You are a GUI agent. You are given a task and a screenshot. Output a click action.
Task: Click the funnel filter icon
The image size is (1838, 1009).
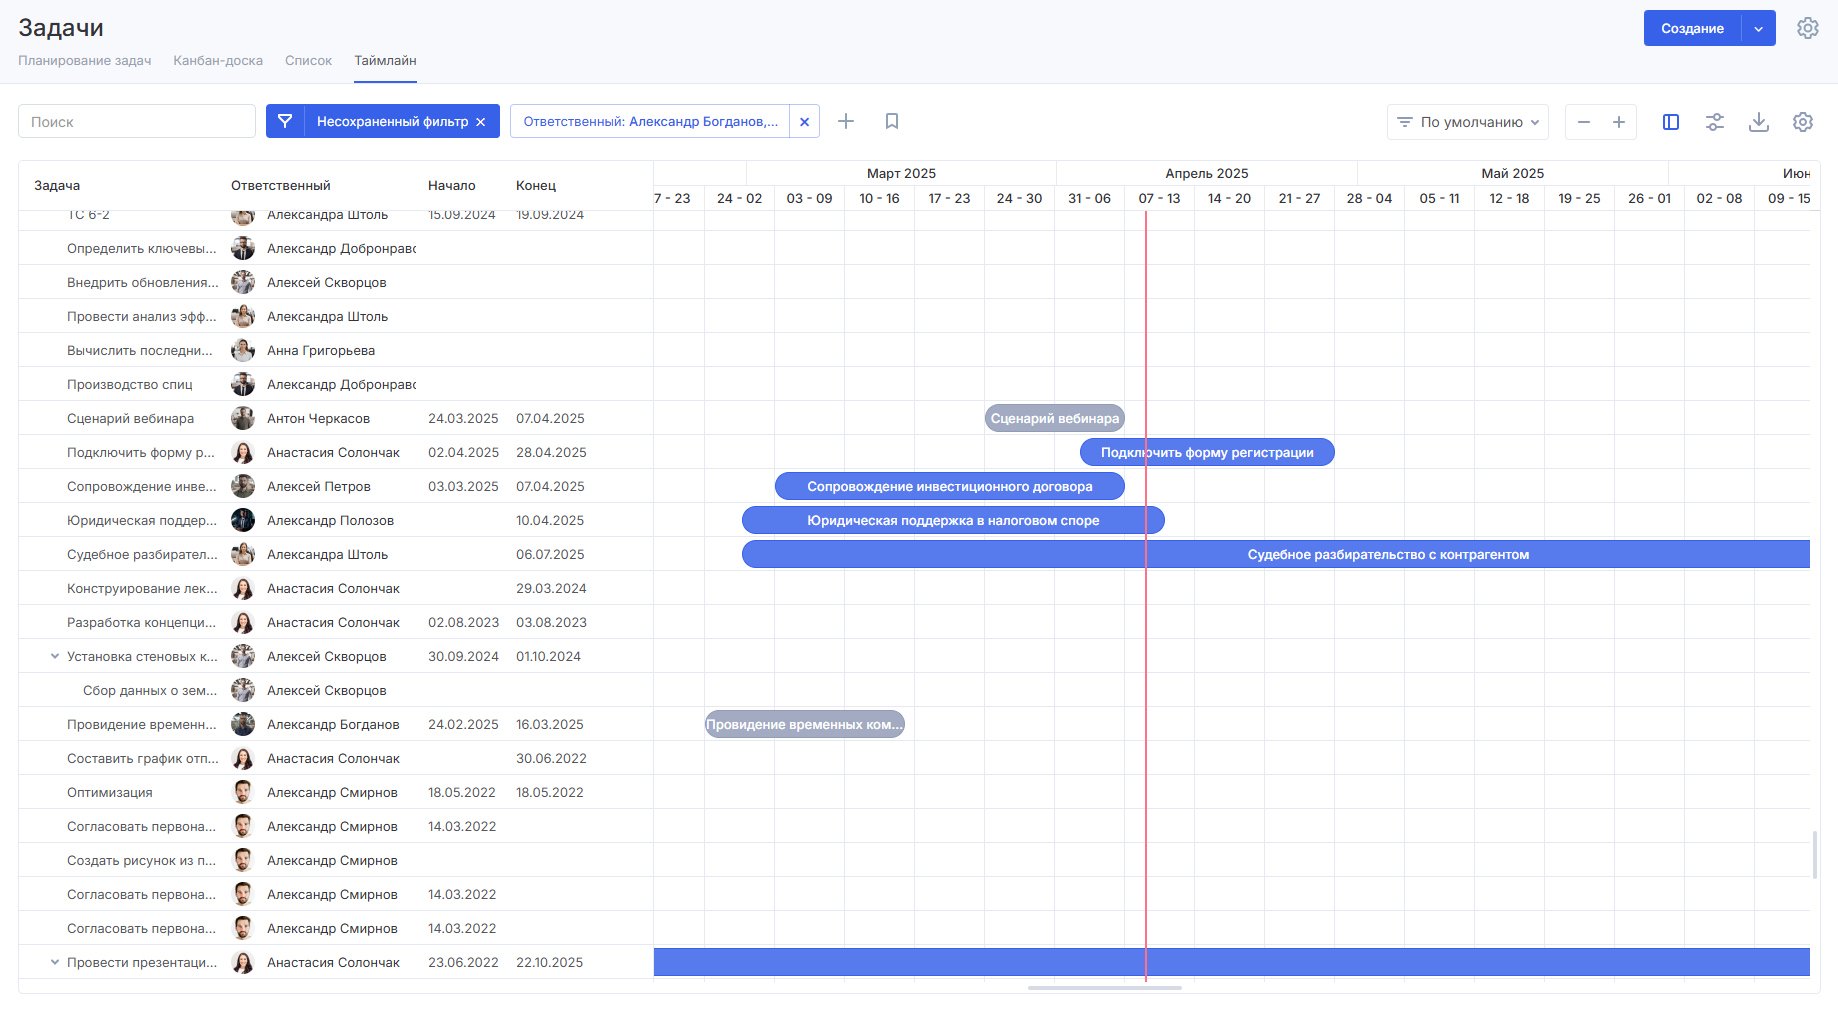pyautogui.click(x=285, y=121)
